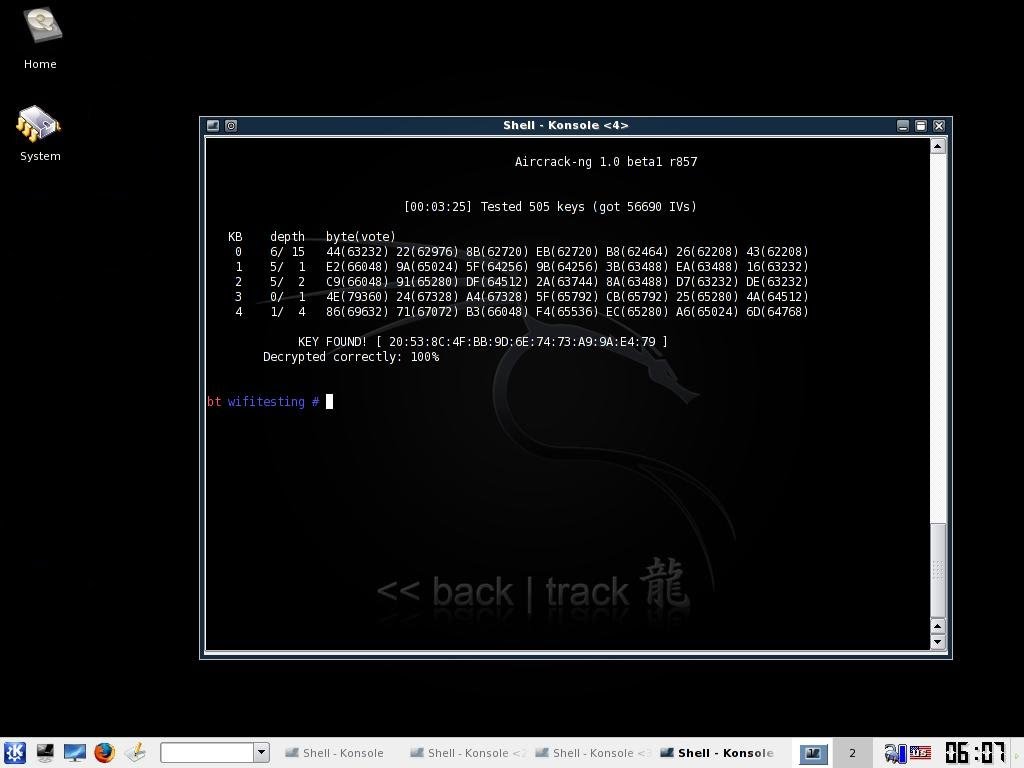Click the US flag keyboard layout icon
Image resolution: width=1024 pixels, height=768 pixels.
[x=920, y=752]
